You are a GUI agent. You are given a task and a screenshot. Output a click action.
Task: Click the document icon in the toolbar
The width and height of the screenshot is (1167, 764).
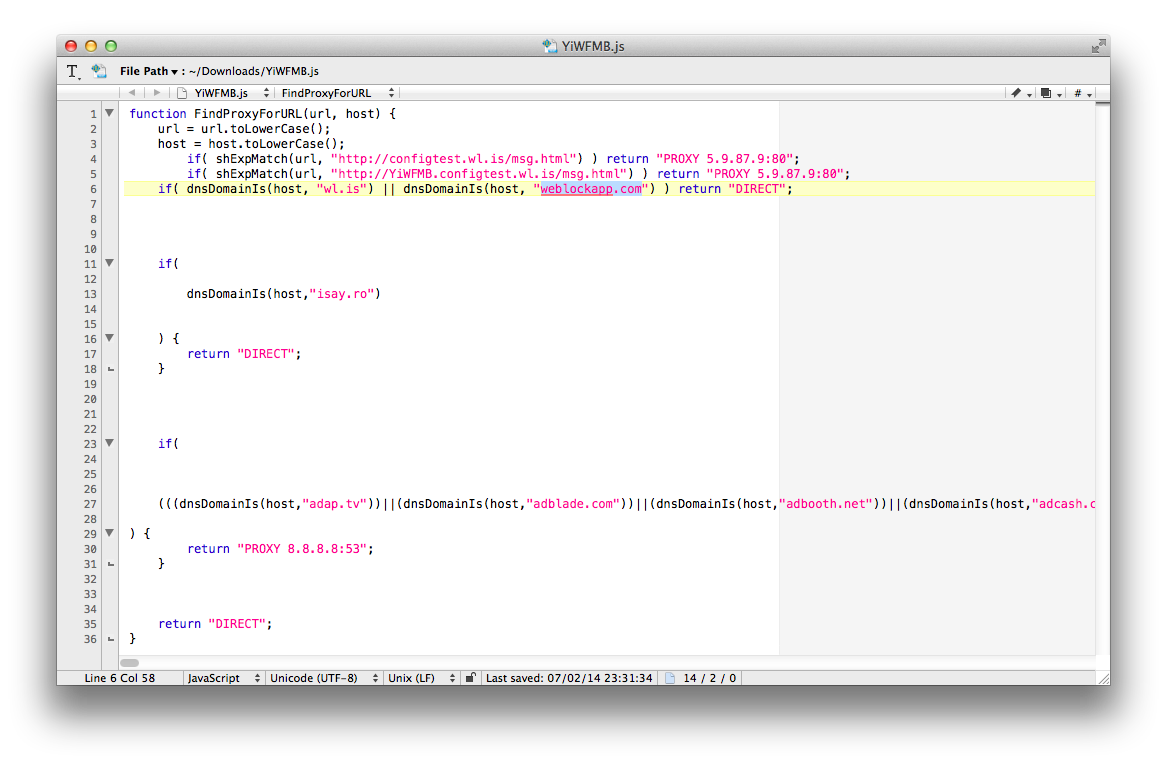click(x=99, y=71)
